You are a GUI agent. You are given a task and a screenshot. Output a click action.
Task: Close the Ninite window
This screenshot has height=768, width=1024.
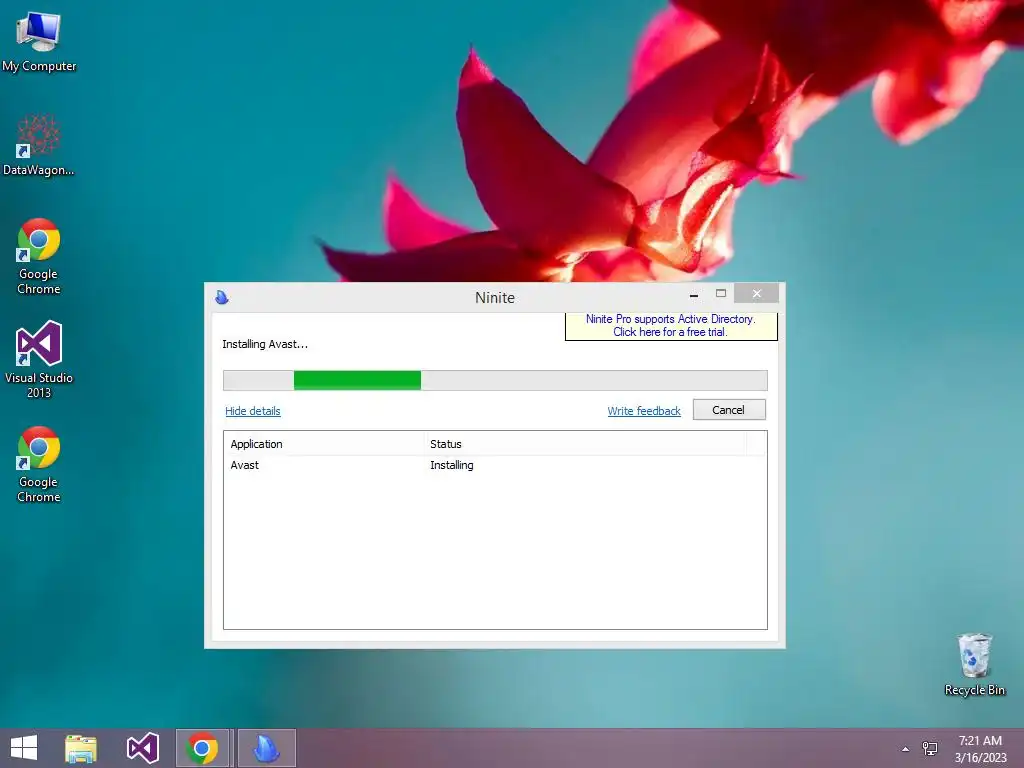pos(756,293)
